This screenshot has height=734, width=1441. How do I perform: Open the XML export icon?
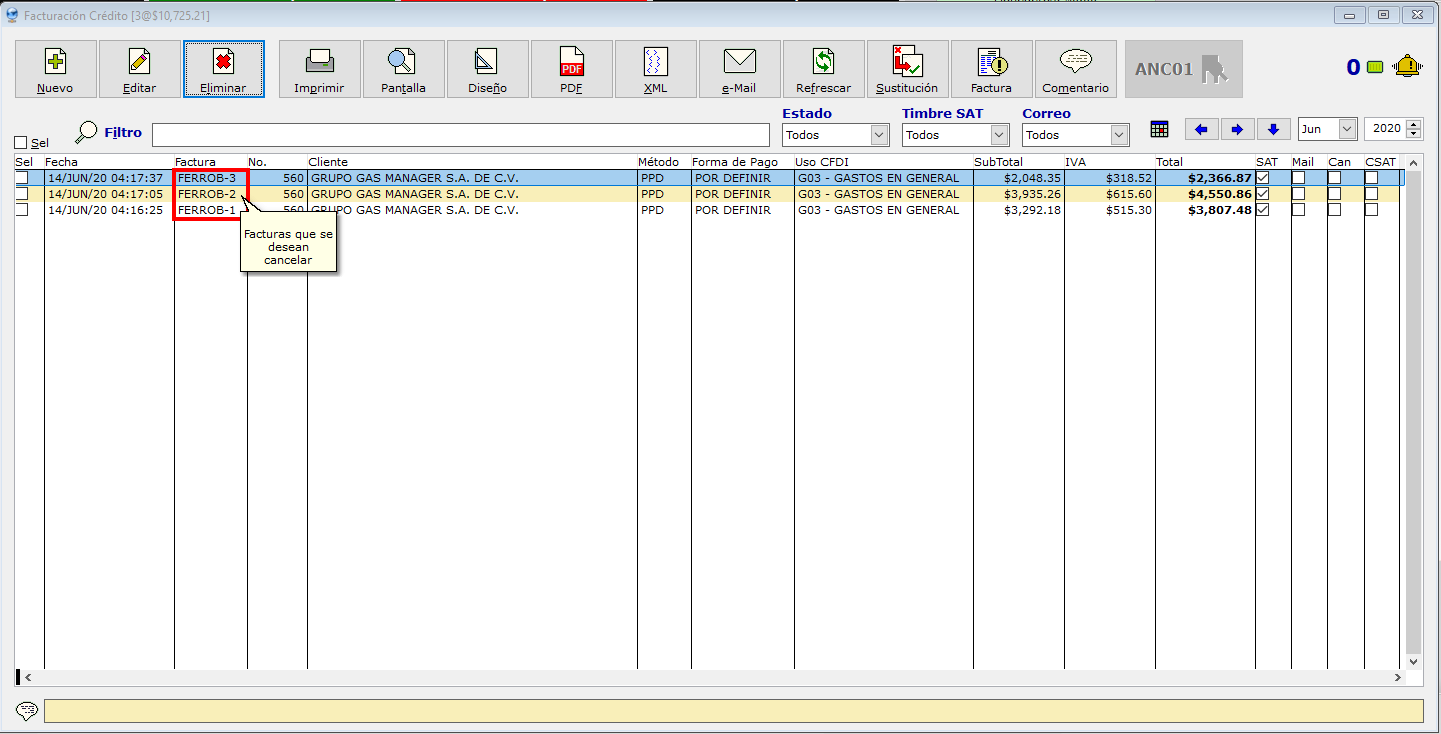(x=655, y=69)
